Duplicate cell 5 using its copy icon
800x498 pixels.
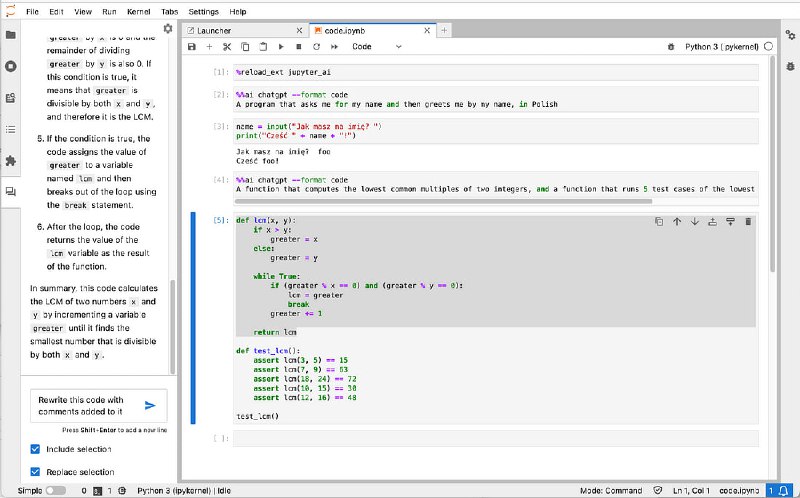coord(659,221)
